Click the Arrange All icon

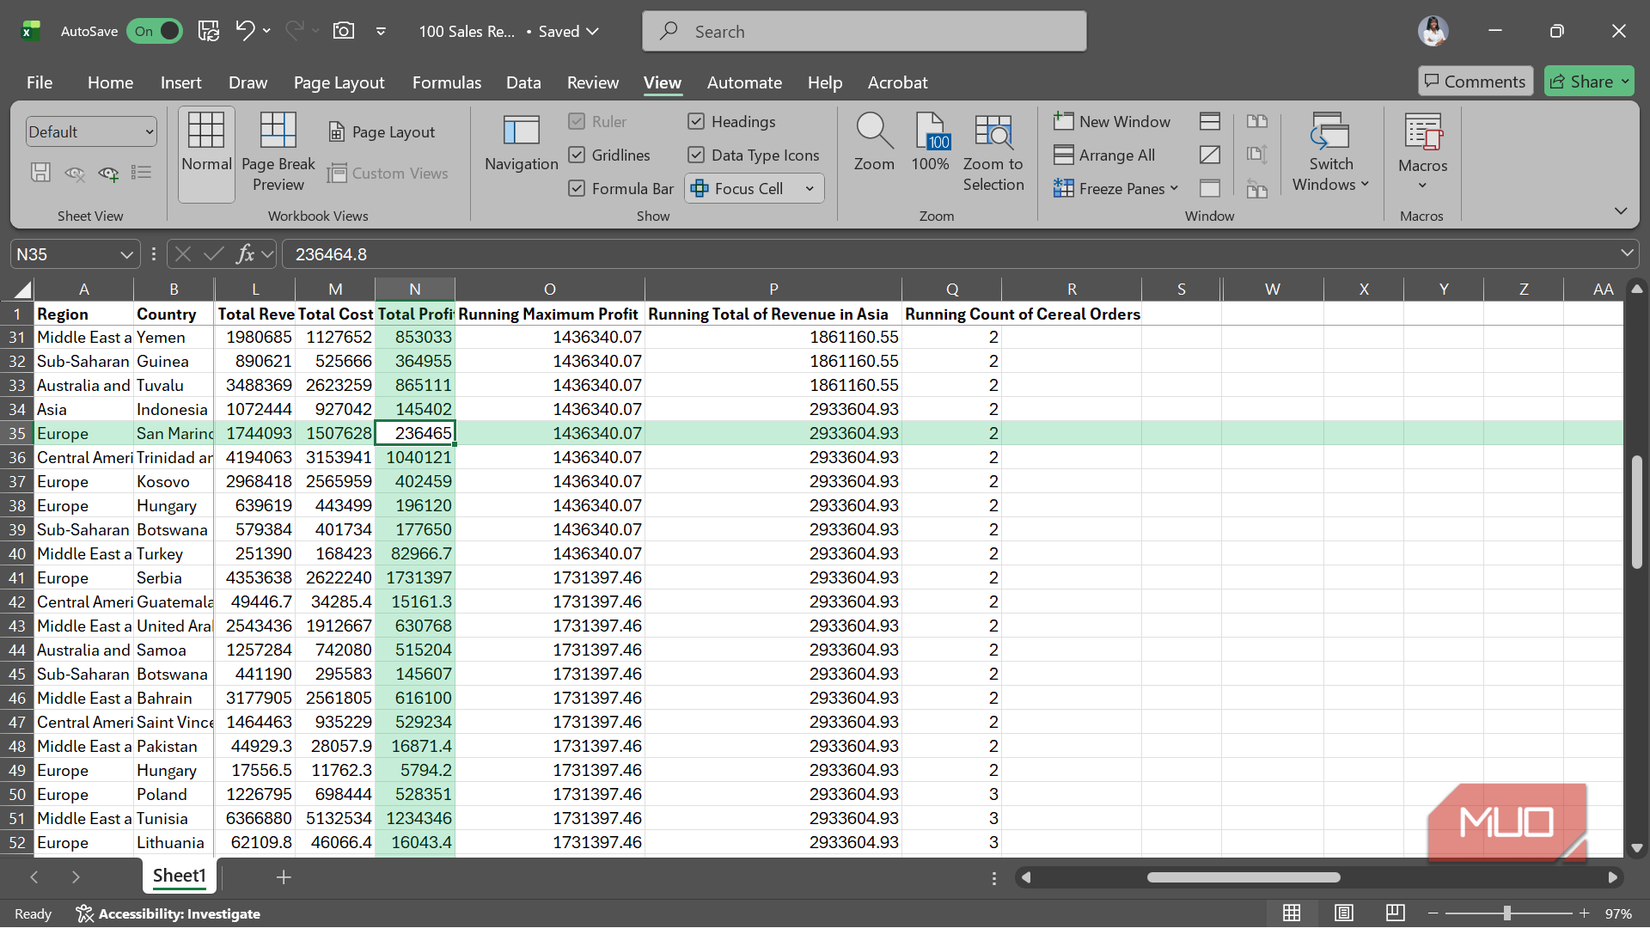click(x=1105, y=155)
